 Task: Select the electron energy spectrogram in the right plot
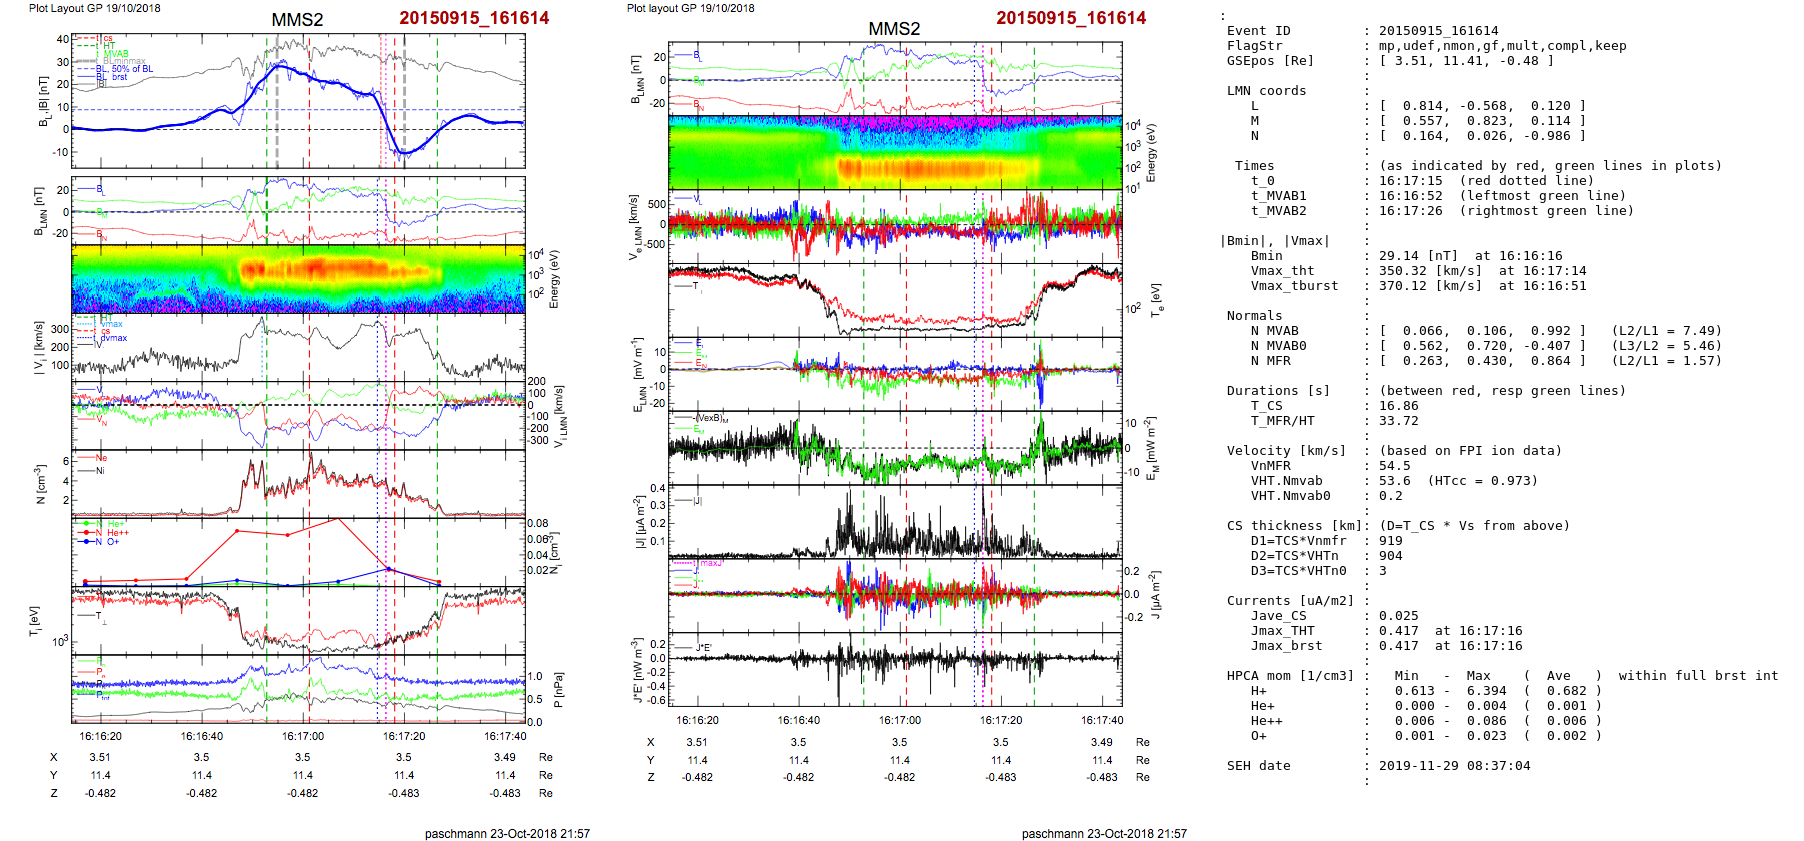(x=895, y=152)
